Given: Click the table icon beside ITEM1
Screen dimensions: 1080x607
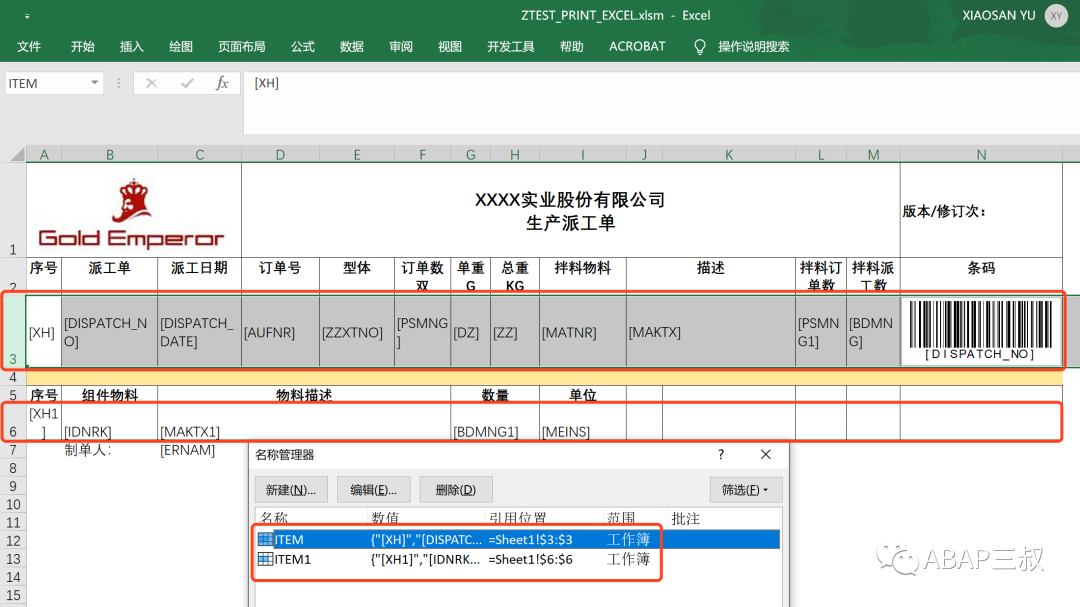Looking at the screenshot, I should pyautogui.click(x=265, y=559).
